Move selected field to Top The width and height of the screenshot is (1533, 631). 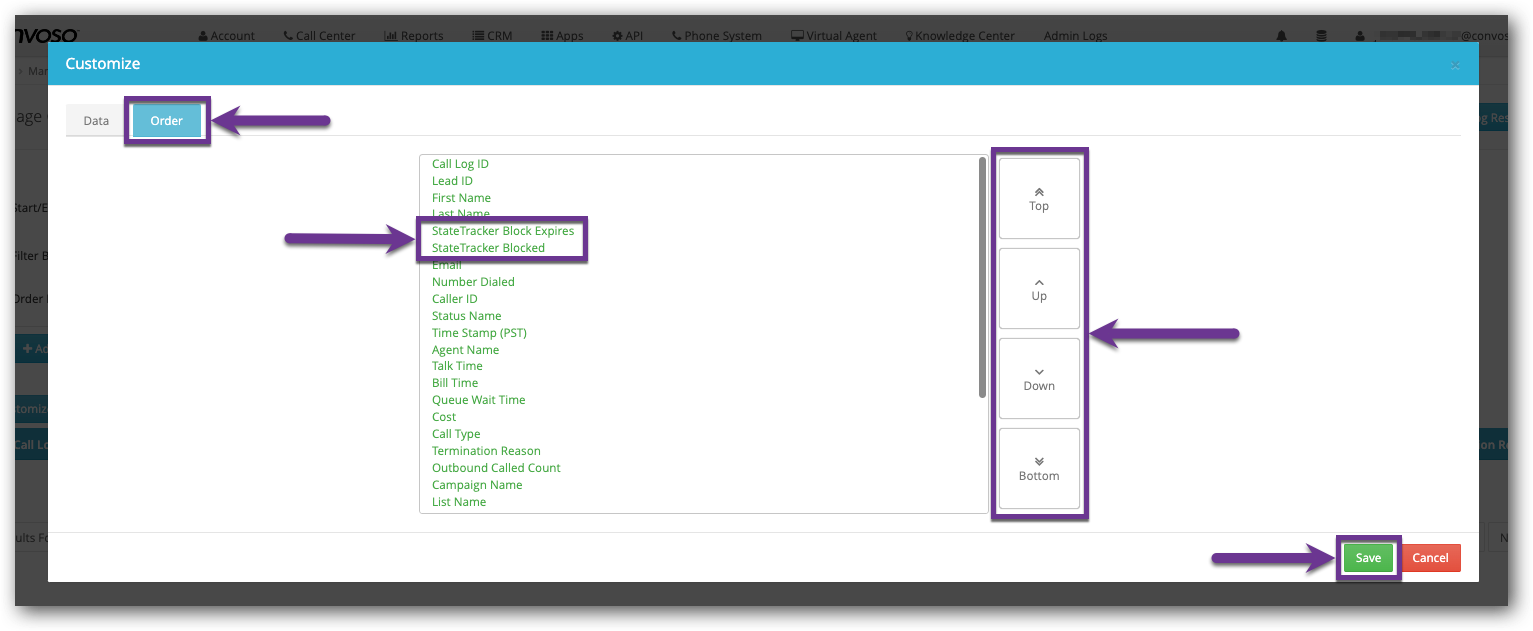coord(1039,198)
